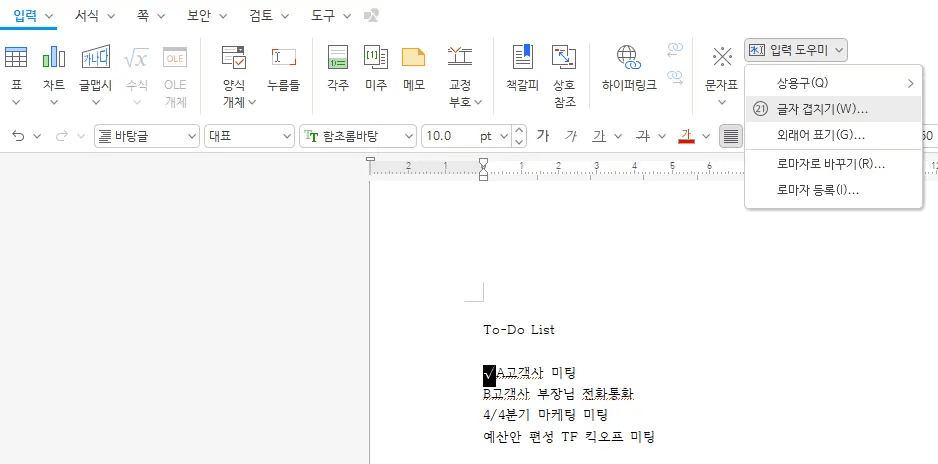Insert a 메모 note
Screen dimensions: 938x464
(x=413, y=58)
